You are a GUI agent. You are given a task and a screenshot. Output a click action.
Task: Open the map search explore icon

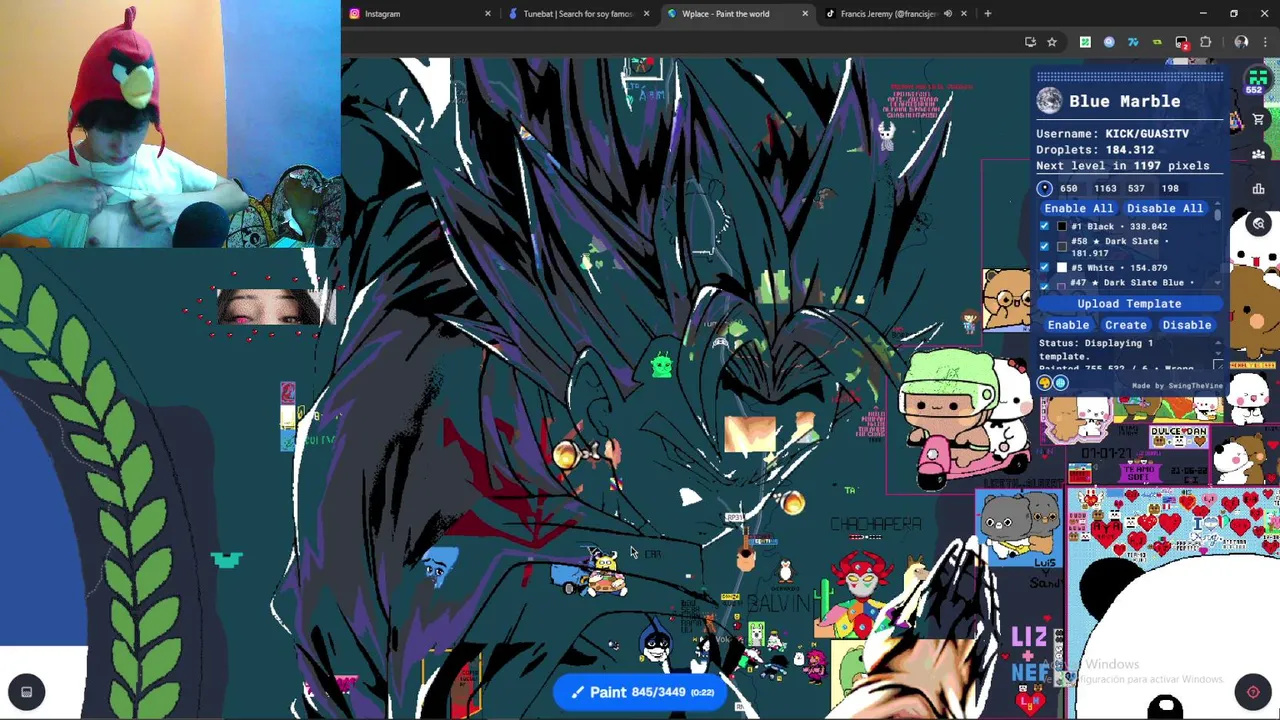[x=1259, y=224]
